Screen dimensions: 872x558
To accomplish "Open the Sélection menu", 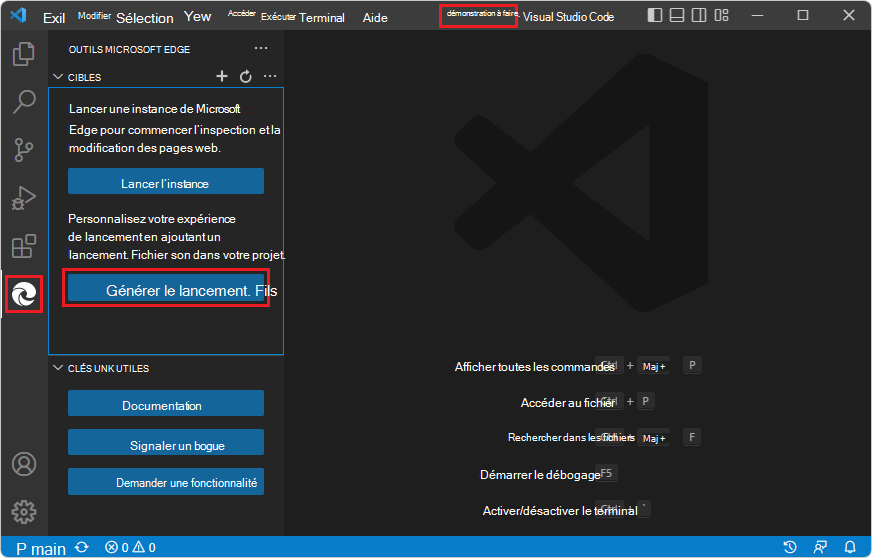I will point(145,18).
